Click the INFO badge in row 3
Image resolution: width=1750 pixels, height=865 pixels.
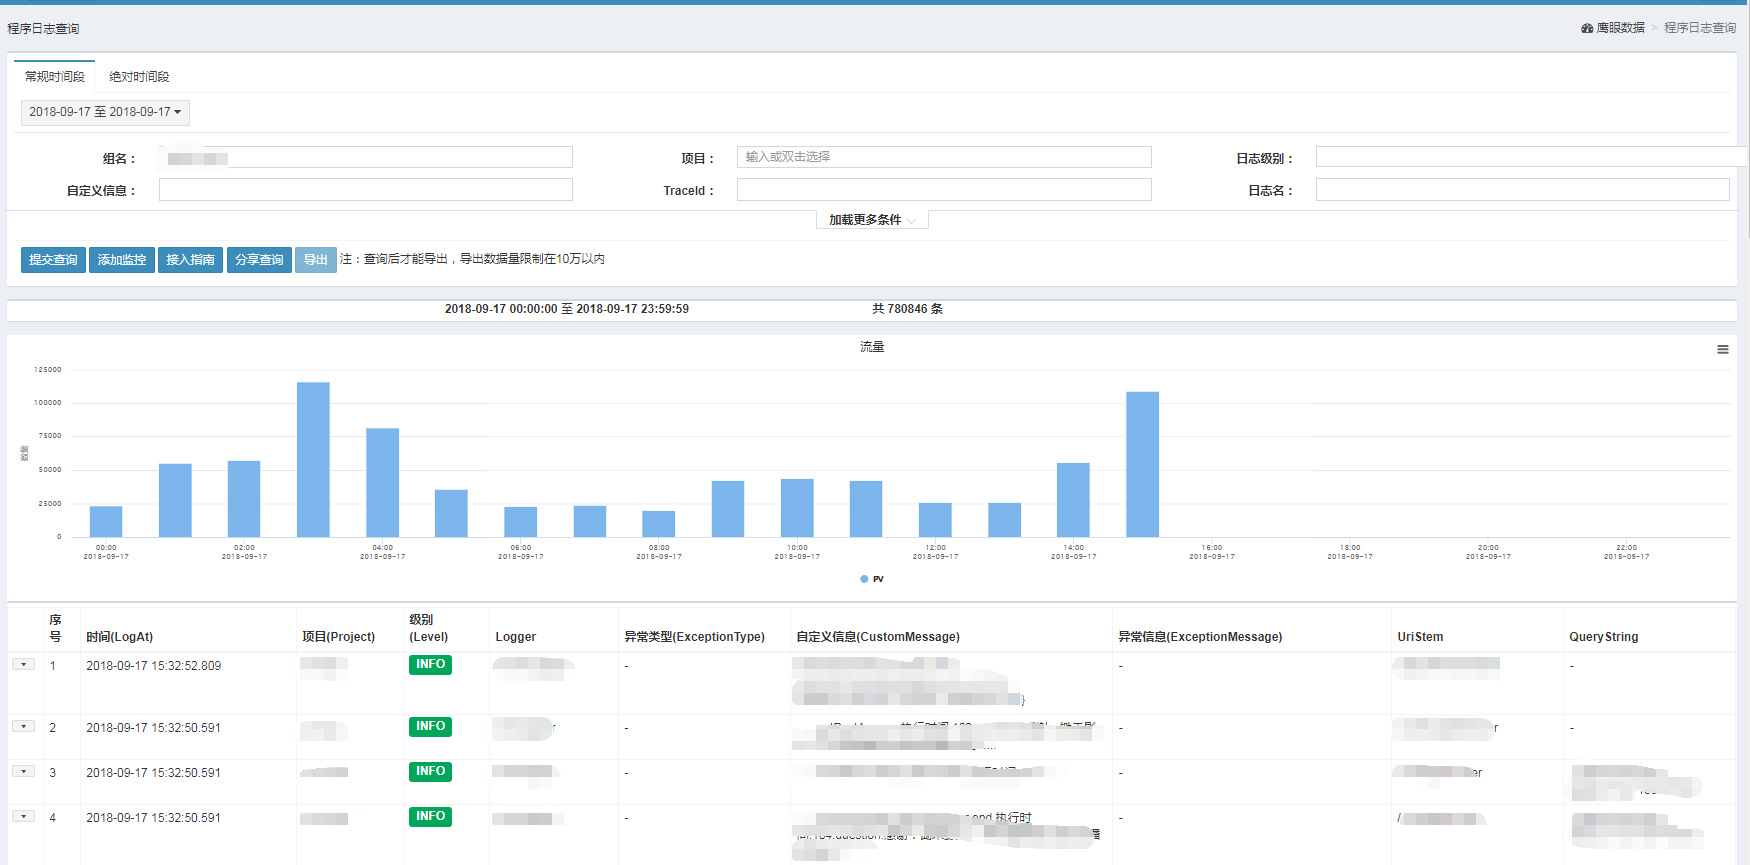[x=430, y=772]
